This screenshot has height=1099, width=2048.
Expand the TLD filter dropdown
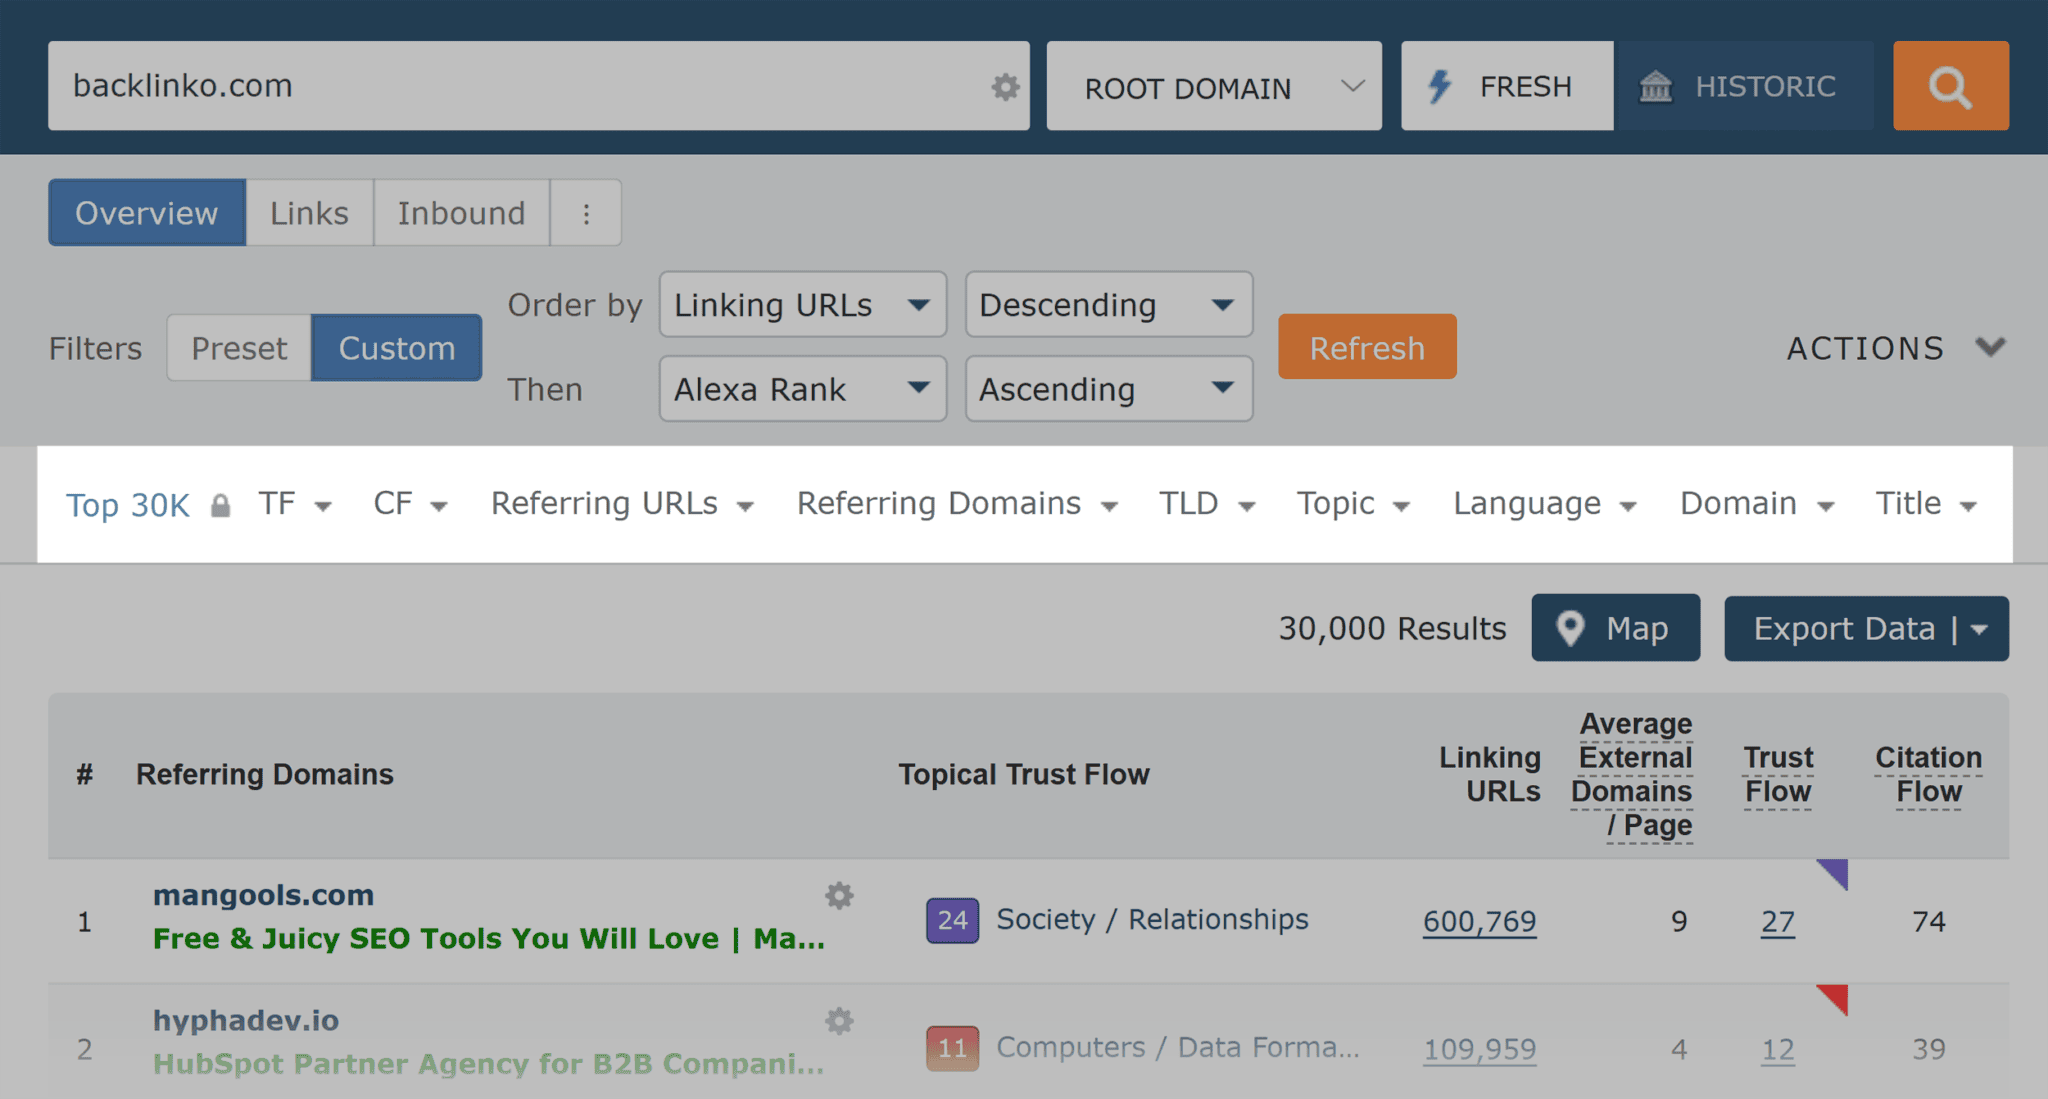(x=1207, y=504)
